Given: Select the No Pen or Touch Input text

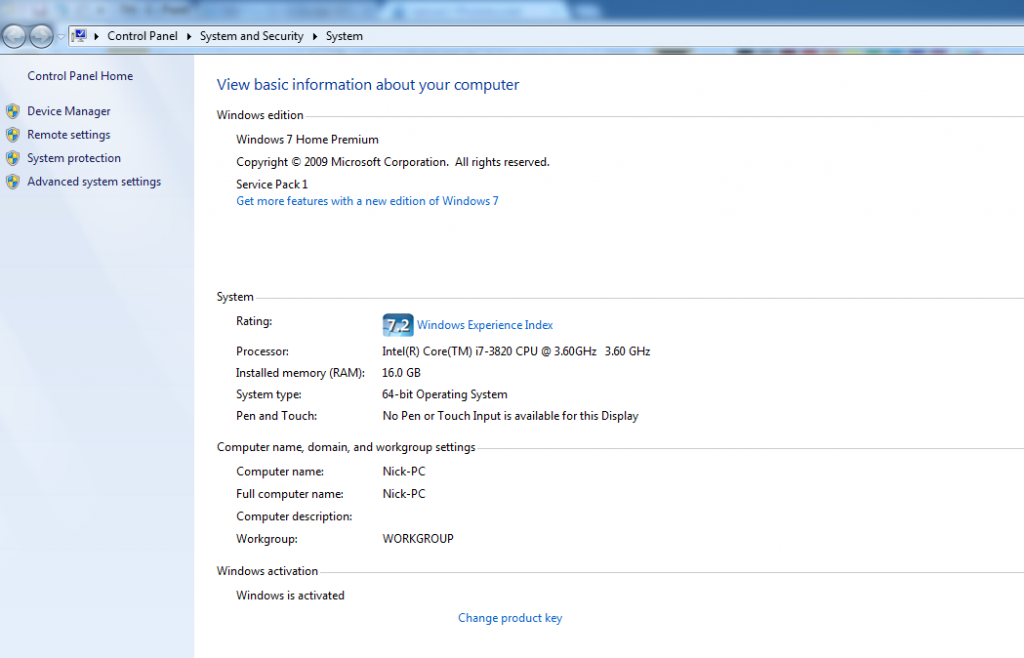Looking at the screenshot, I should tap(510, 416).
